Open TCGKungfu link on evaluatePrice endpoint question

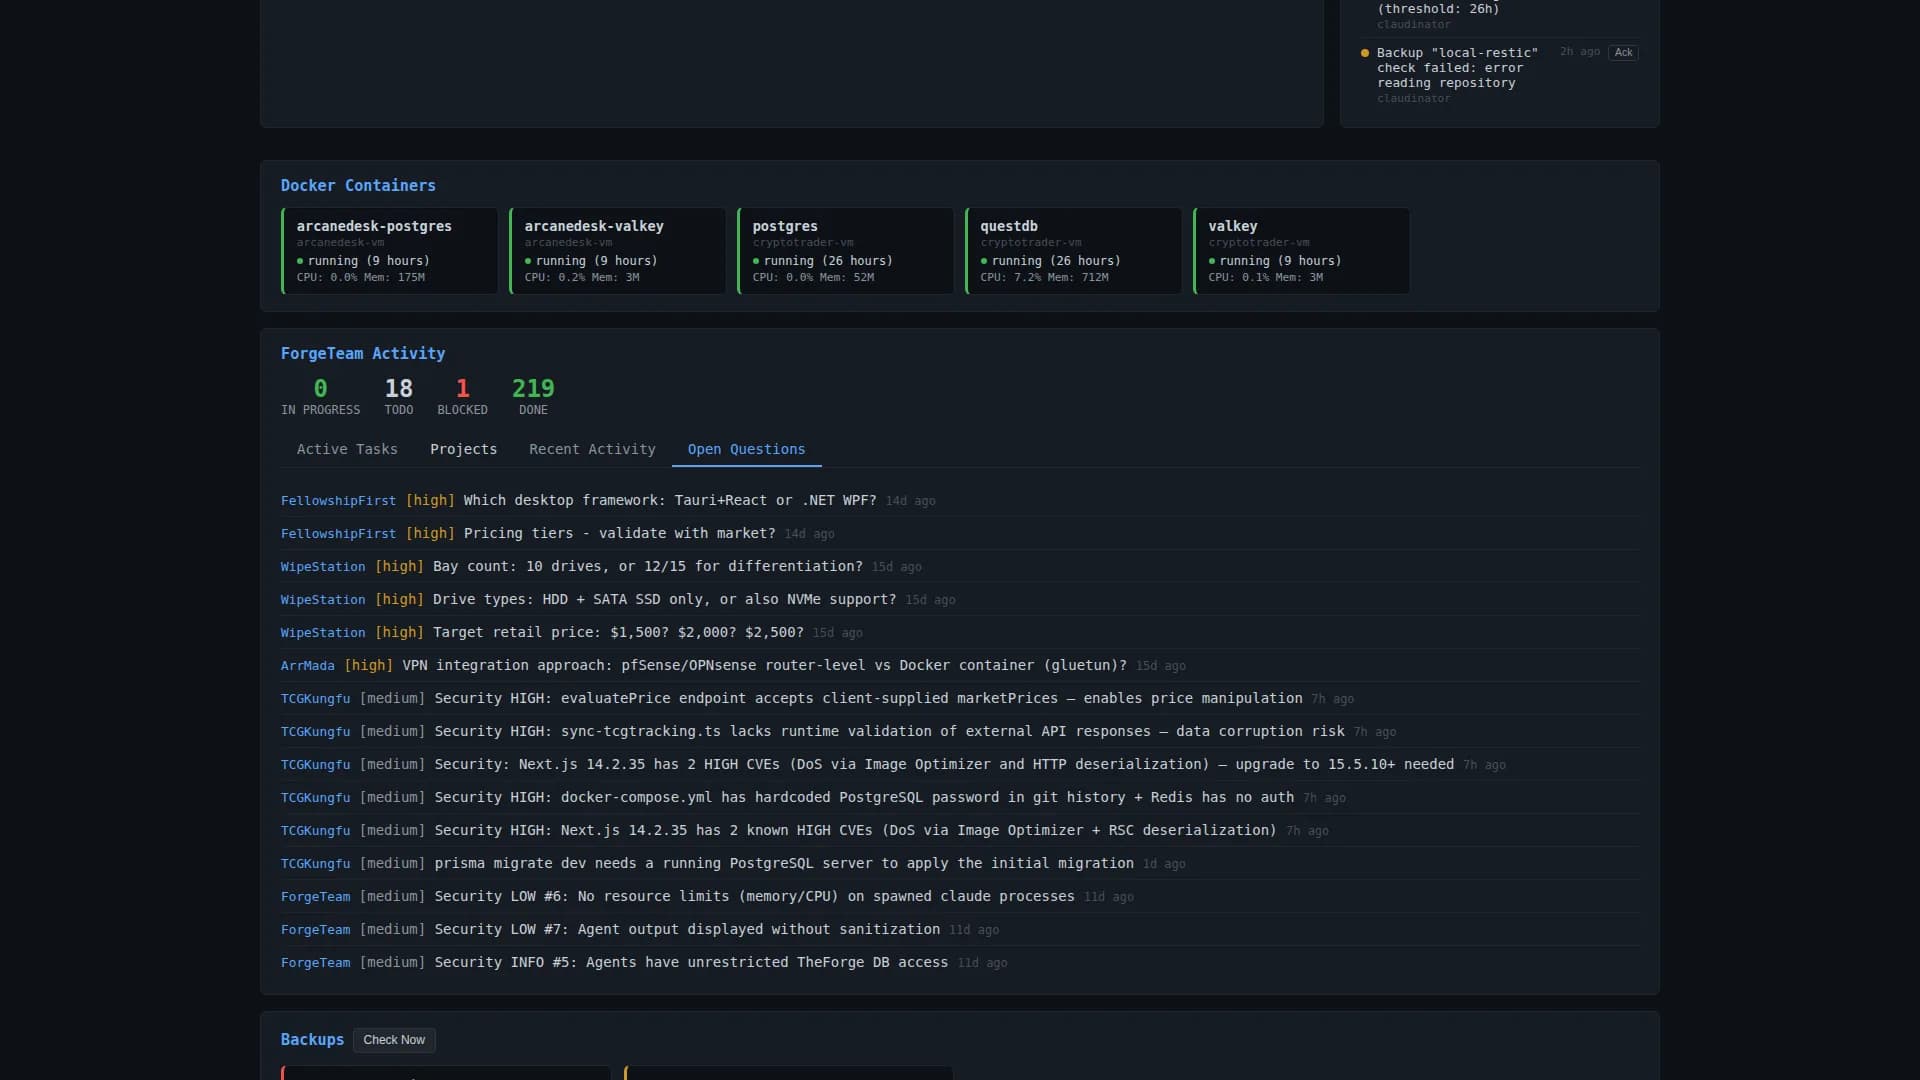click(315, 698)
